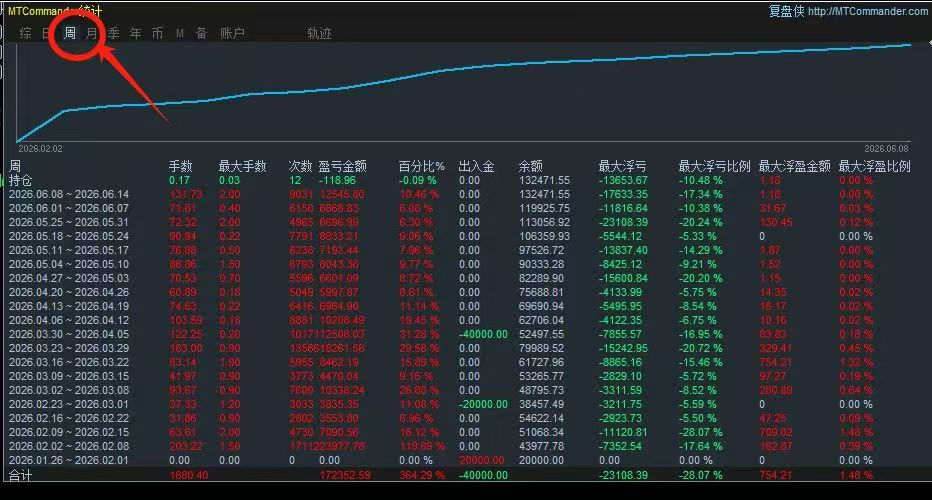Click total lots value 1680.40

(x=188, y=475)
